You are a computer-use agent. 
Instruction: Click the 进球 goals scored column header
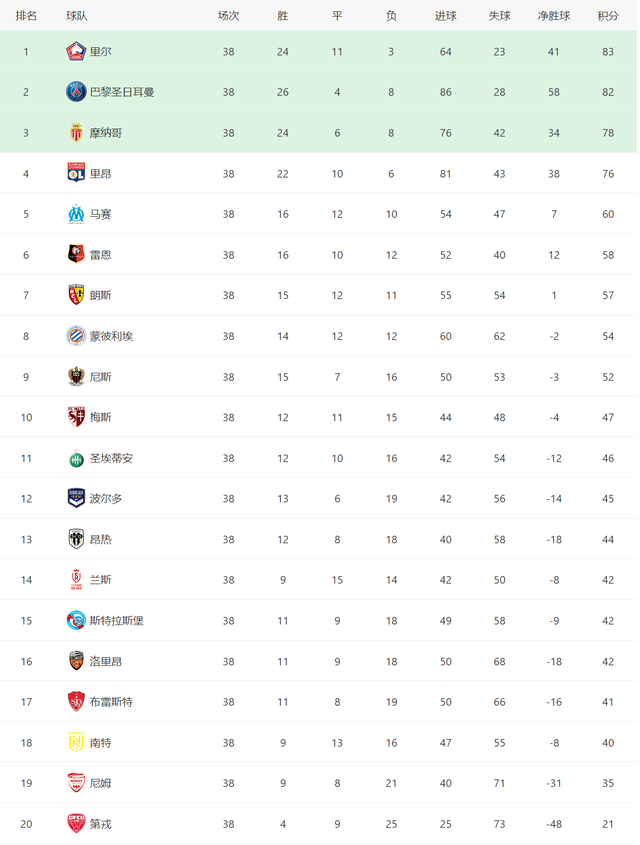coord(446,16)
